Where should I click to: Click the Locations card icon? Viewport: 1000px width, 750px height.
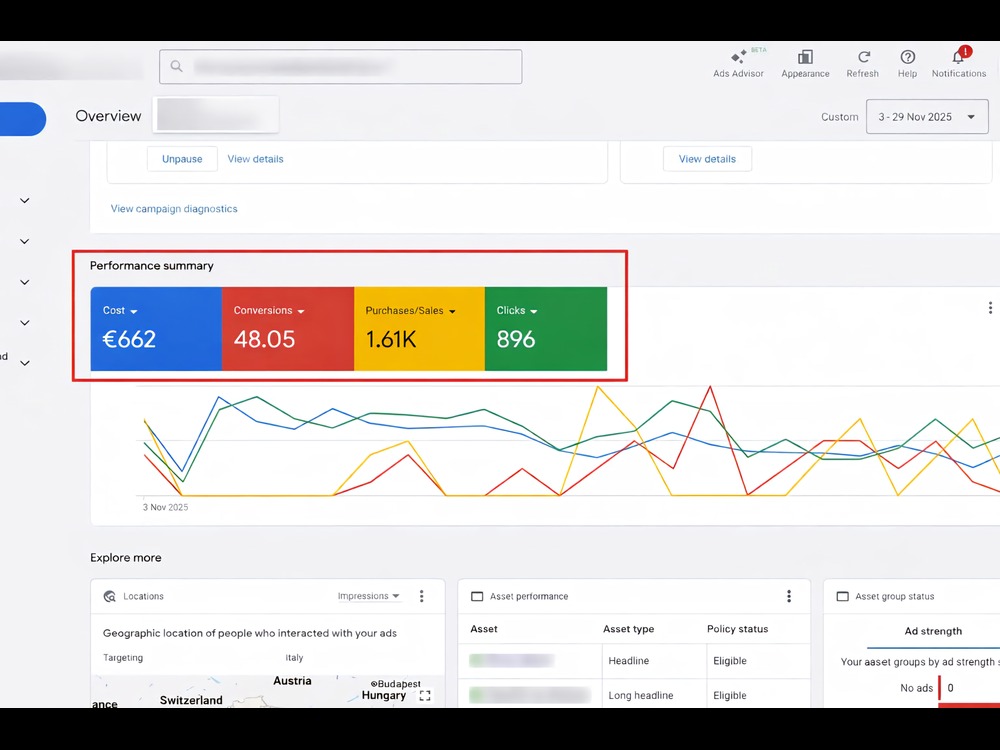pyautogui.click(x=110, y=596)
